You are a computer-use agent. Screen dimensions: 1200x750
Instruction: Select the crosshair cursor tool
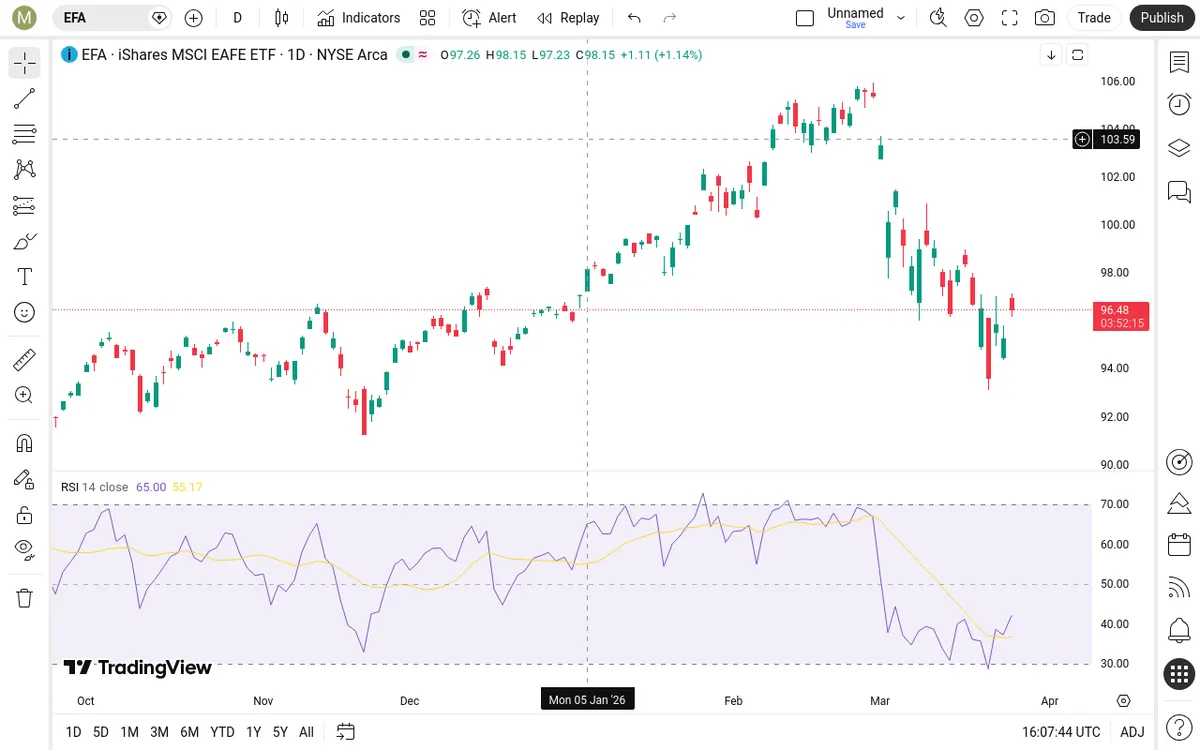tap(25, 63)
